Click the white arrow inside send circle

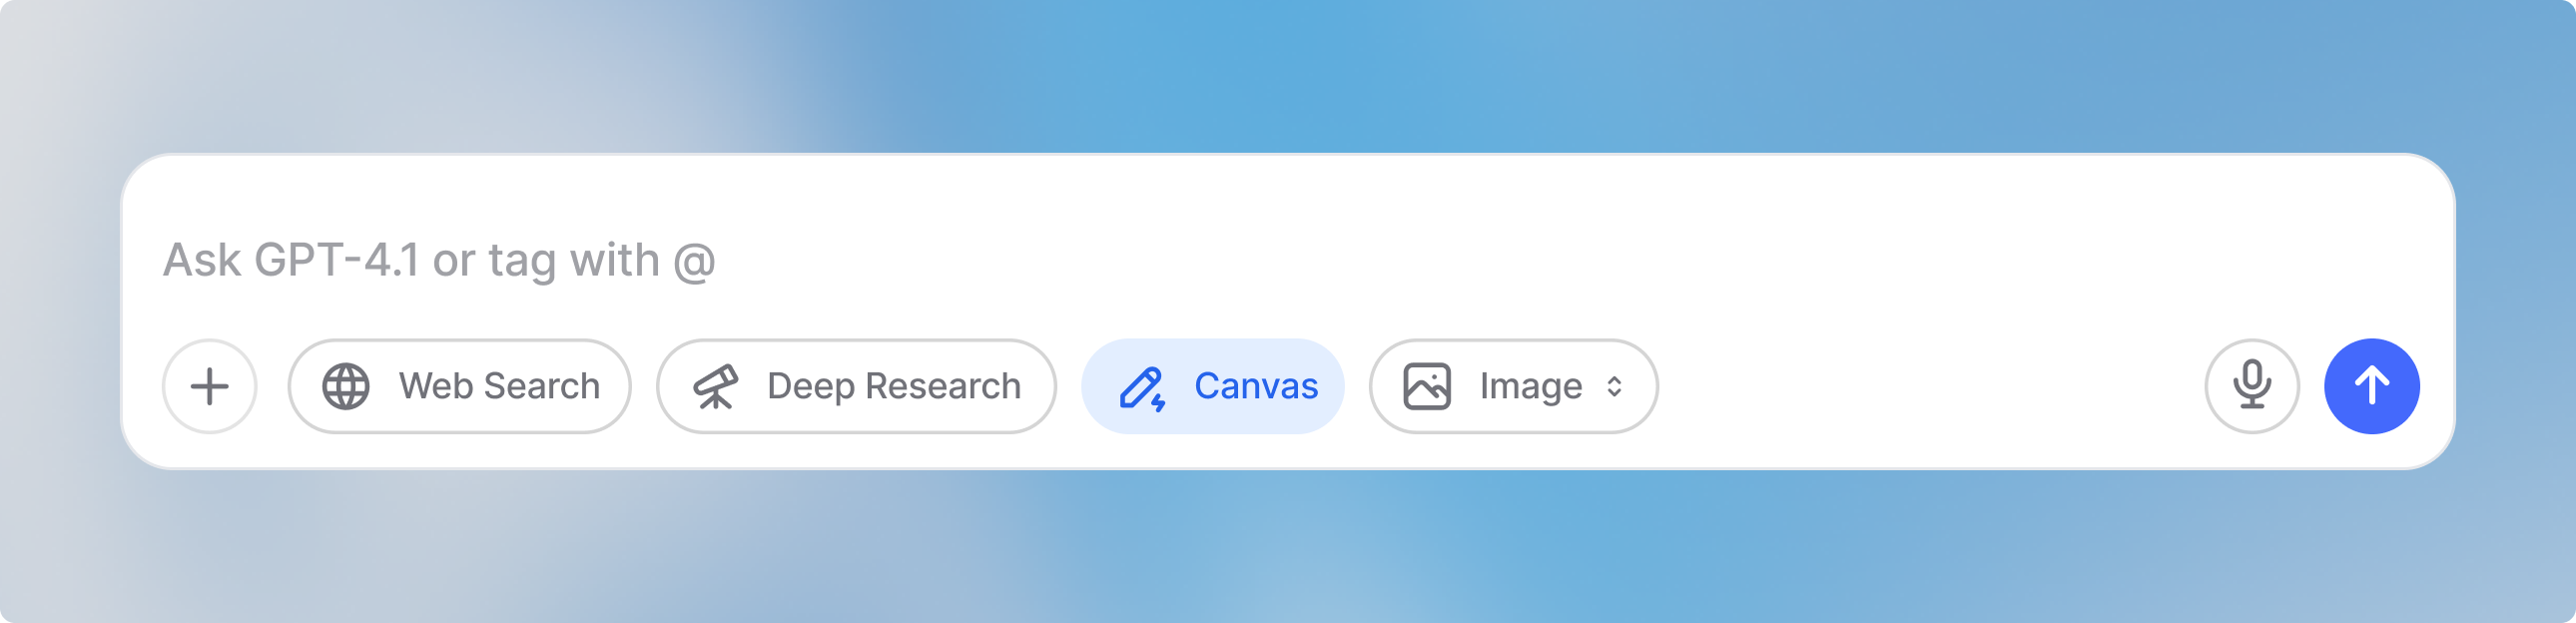tap(2372, 386)
